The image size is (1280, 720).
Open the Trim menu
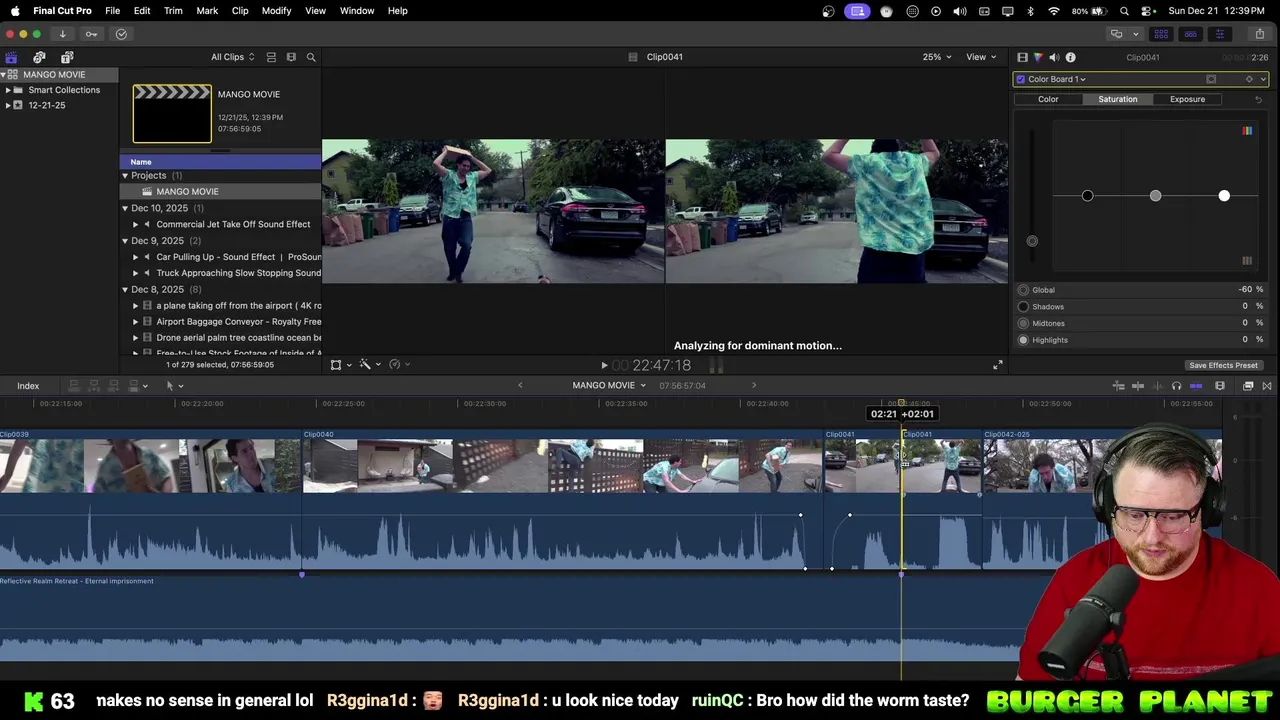pos(173,11)
